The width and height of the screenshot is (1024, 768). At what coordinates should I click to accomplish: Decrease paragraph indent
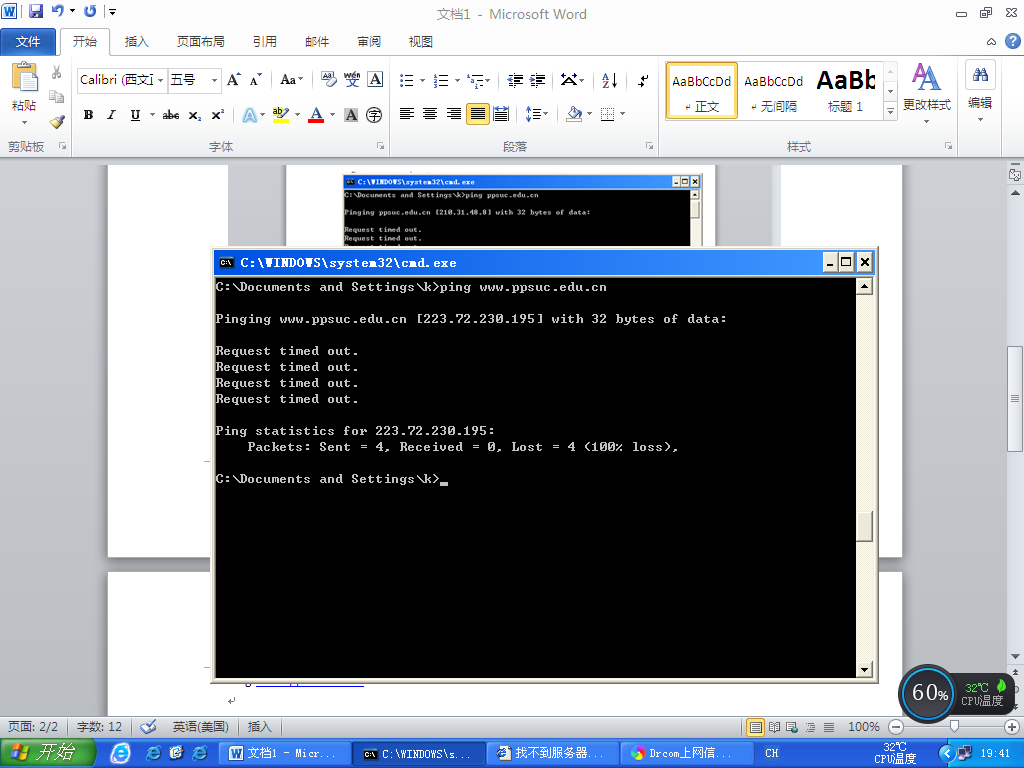pos(515,80)
